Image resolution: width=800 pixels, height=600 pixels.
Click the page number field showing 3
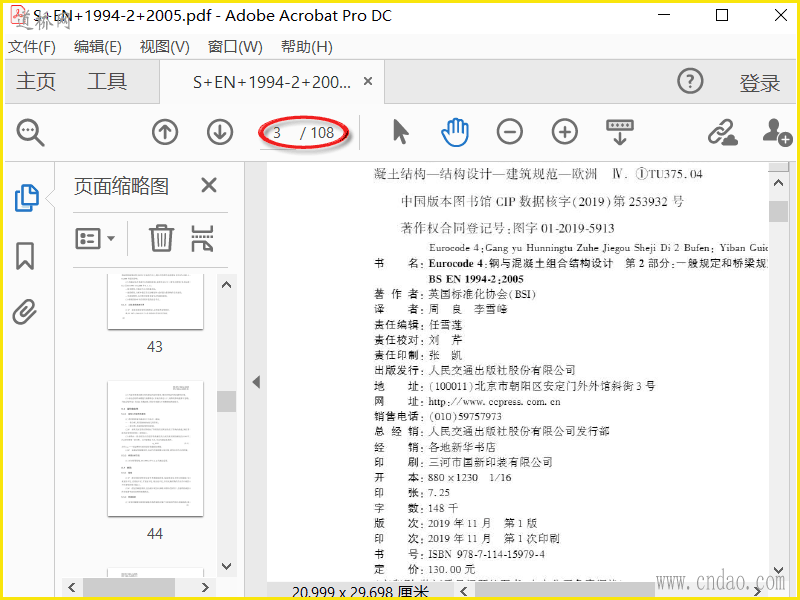pos(277,133)
